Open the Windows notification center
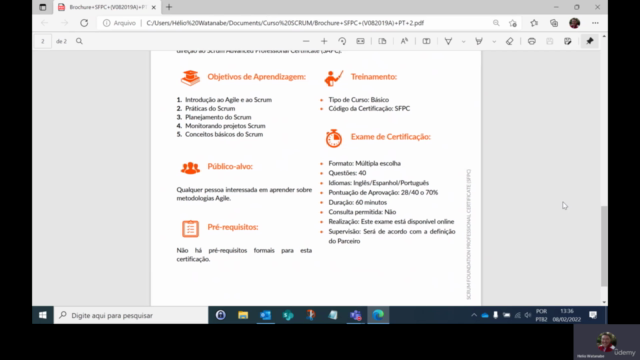 point(593,315)
